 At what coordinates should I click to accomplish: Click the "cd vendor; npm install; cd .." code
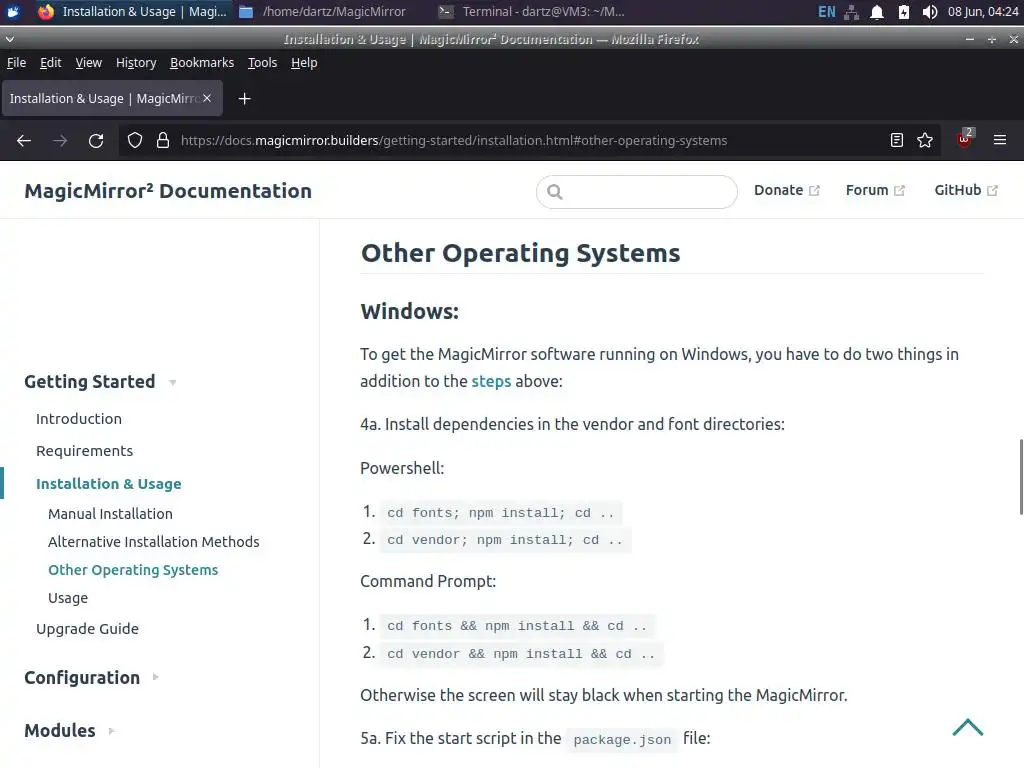tap(505, 540)
